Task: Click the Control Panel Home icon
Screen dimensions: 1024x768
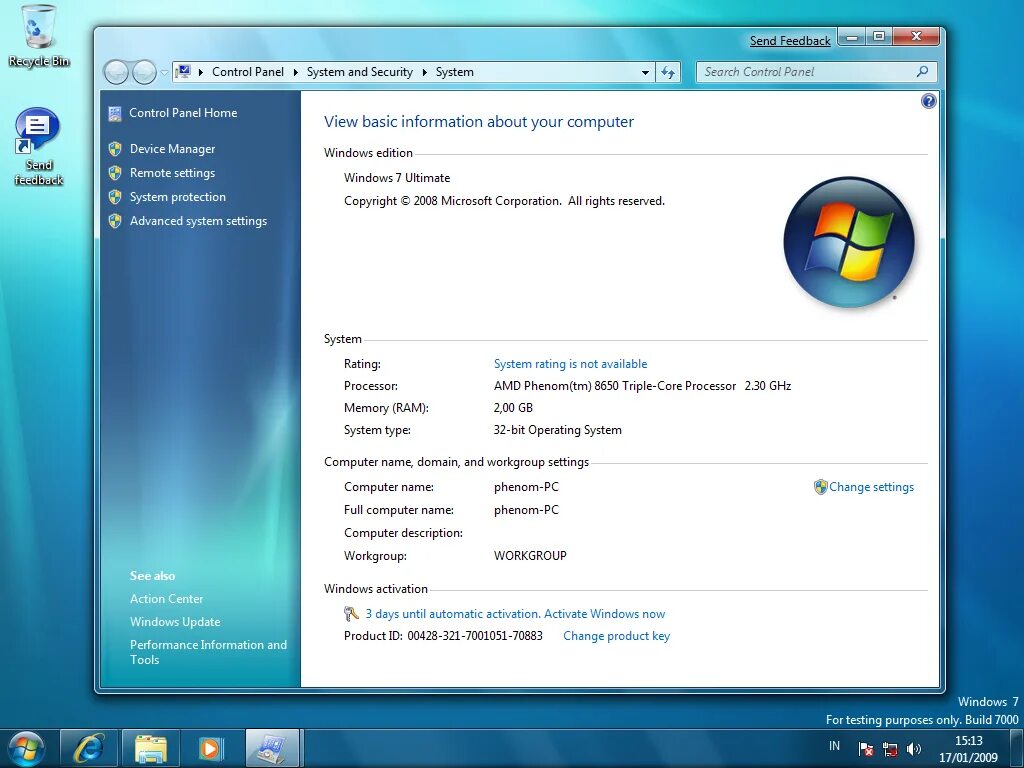Action: coord(115,114)
